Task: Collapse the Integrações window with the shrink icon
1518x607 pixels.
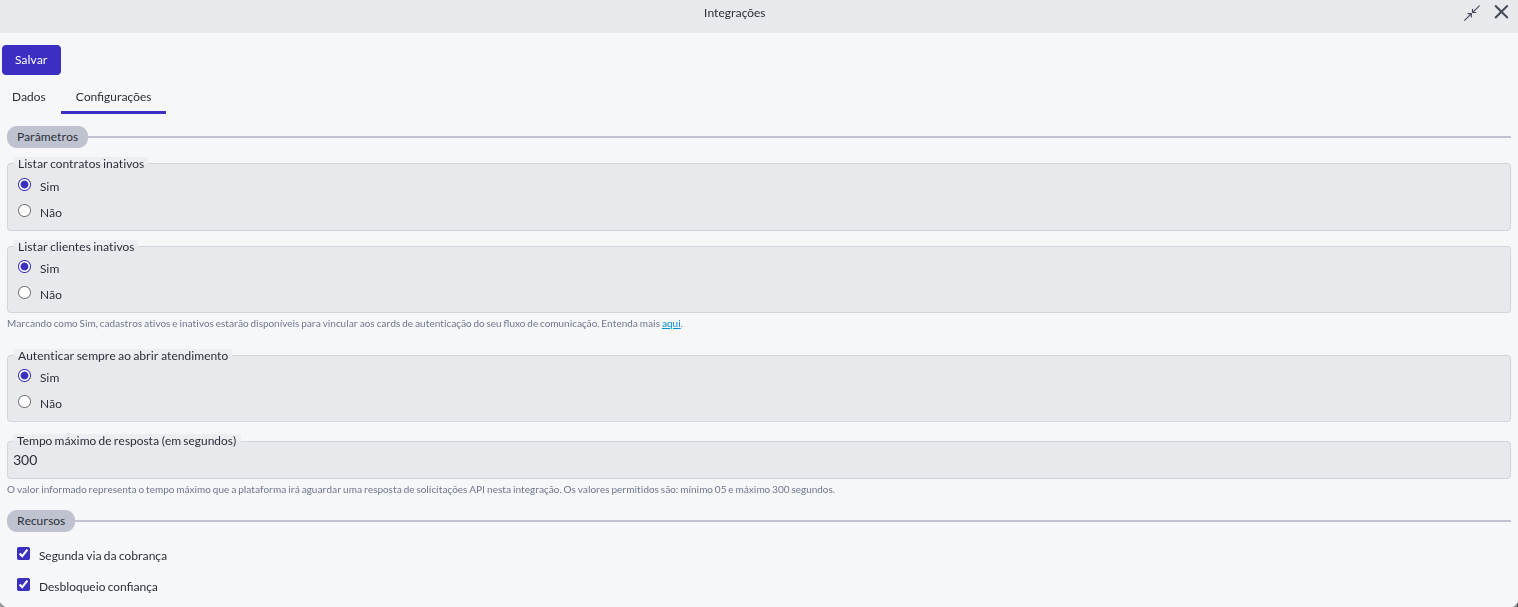Action: coord(1471,13)
